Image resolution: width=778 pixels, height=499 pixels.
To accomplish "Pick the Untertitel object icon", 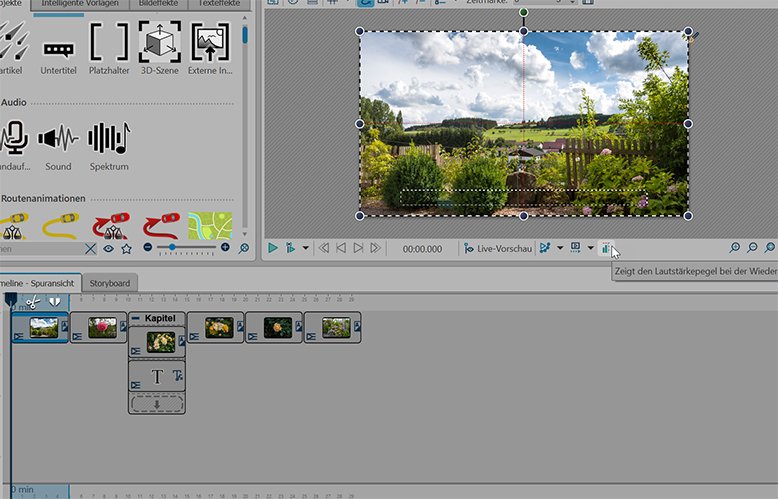I will pos(59,48).
